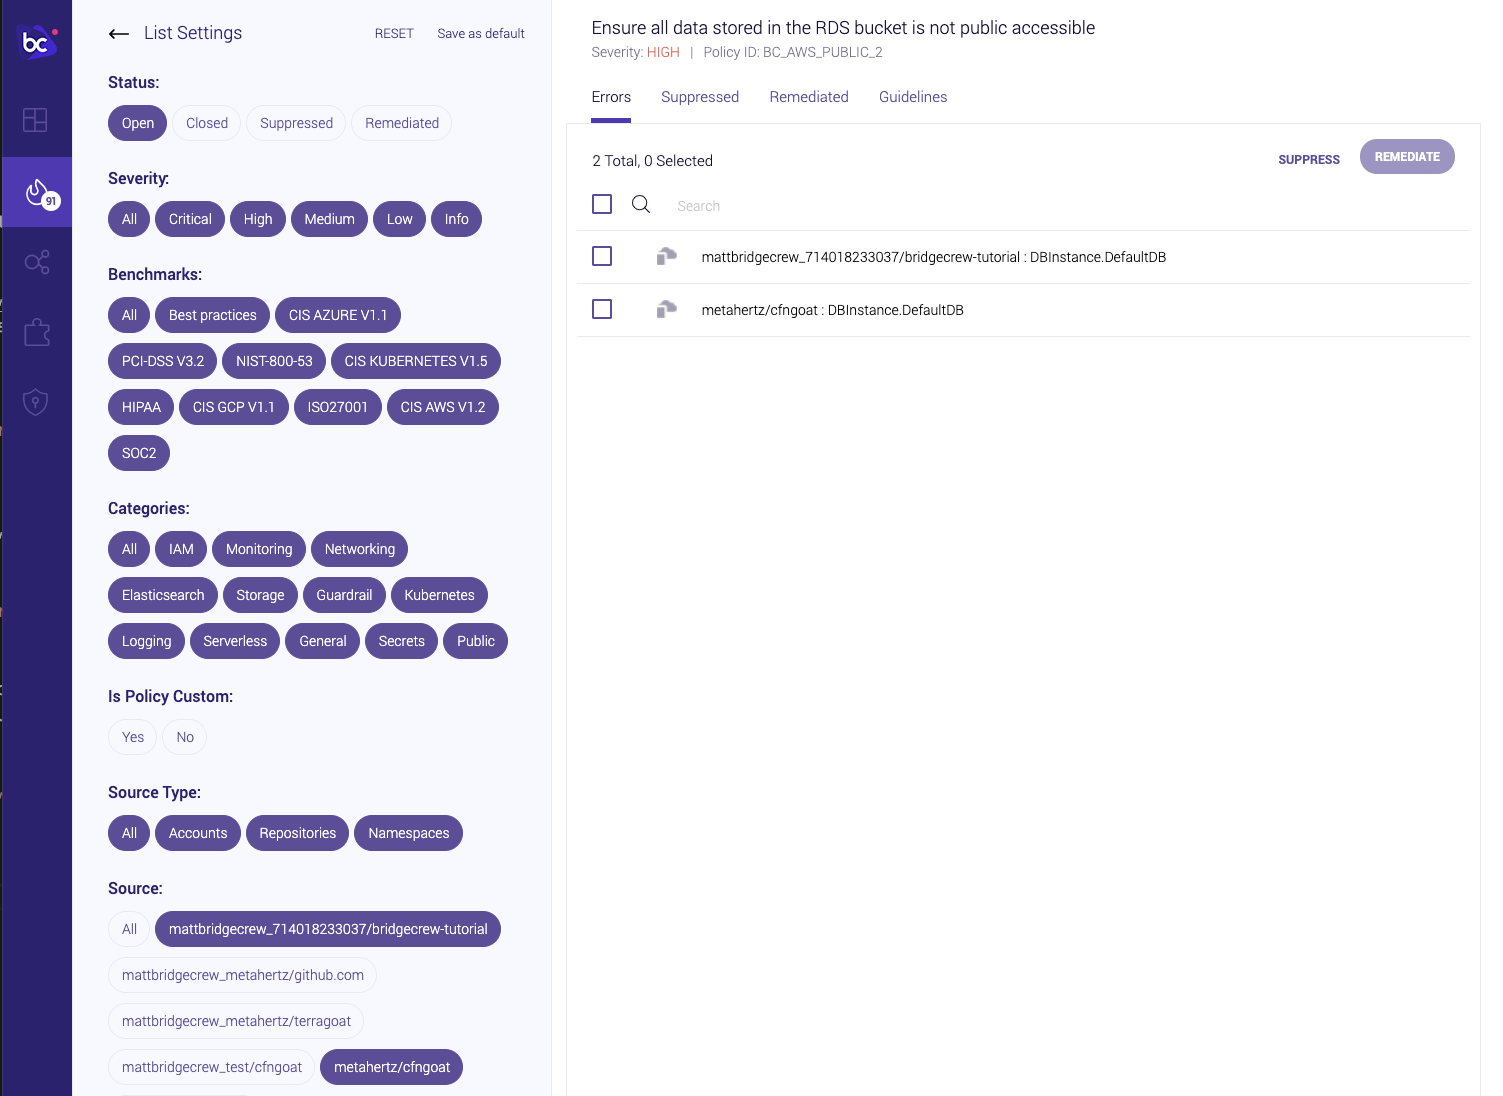Toggle the Elasticsearch category filter
The height and width of the screenshot is (1096, 1503).
(x=163, y=595)
